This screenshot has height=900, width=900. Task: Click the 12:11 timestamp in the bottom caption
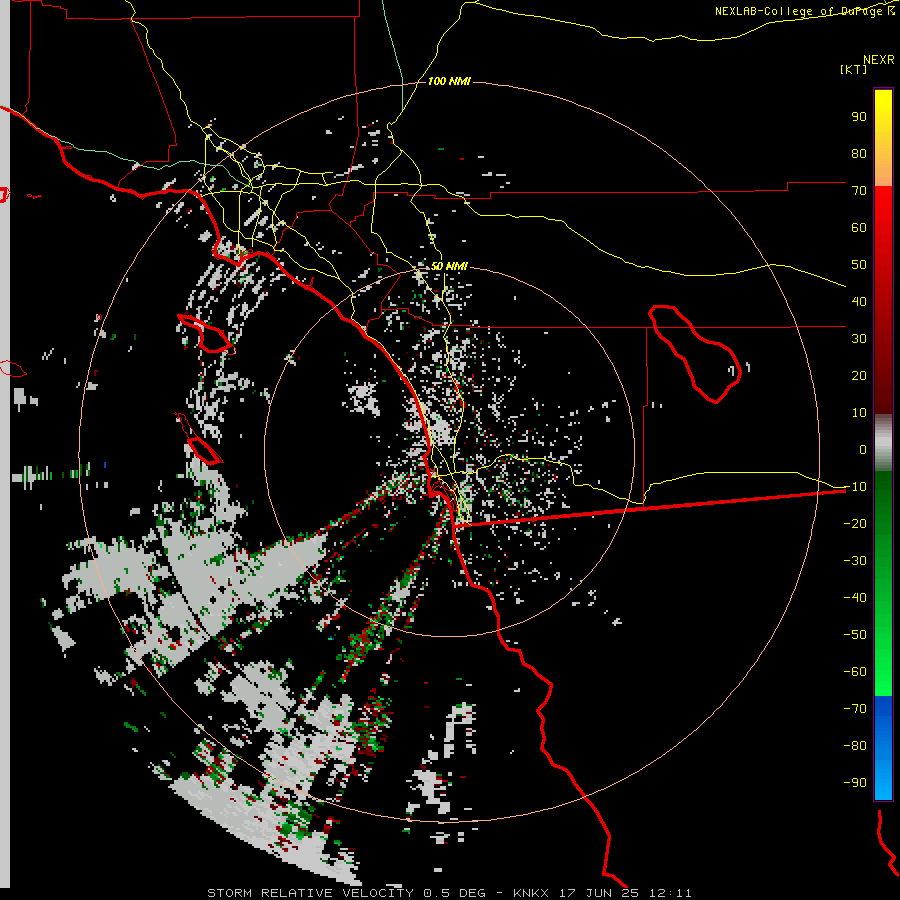click(x=670, y=893)
